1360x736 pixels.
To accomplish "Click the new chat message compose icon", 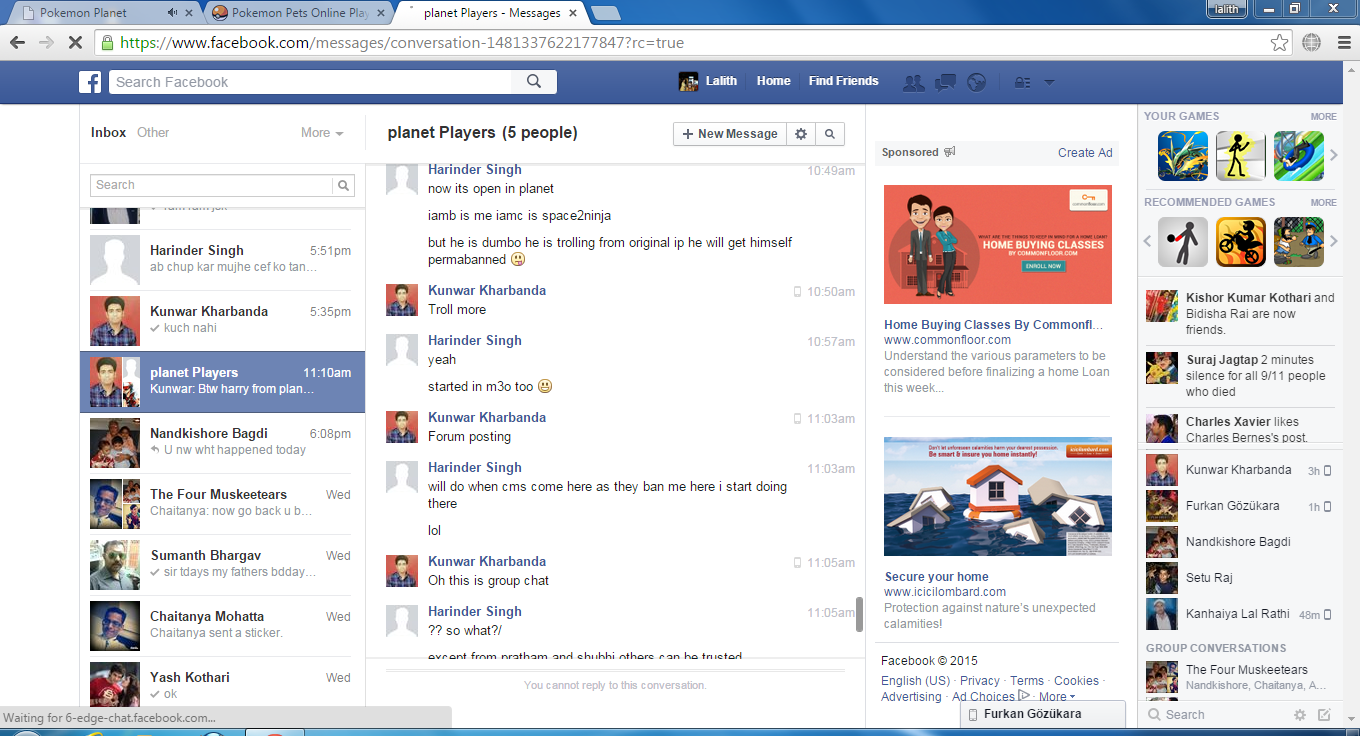I will coord(1324,715).
